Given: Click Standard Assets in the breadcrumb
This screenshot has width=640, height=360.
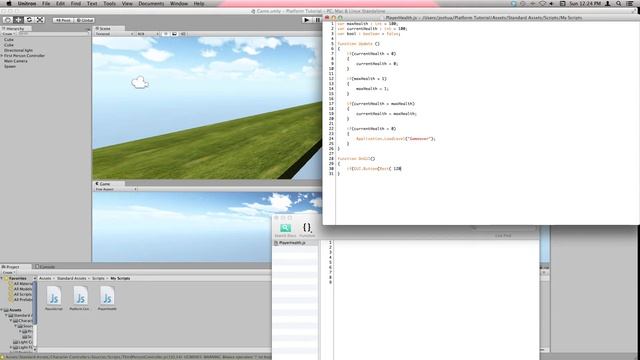Looking at the screenshot, I should point(71,278).
